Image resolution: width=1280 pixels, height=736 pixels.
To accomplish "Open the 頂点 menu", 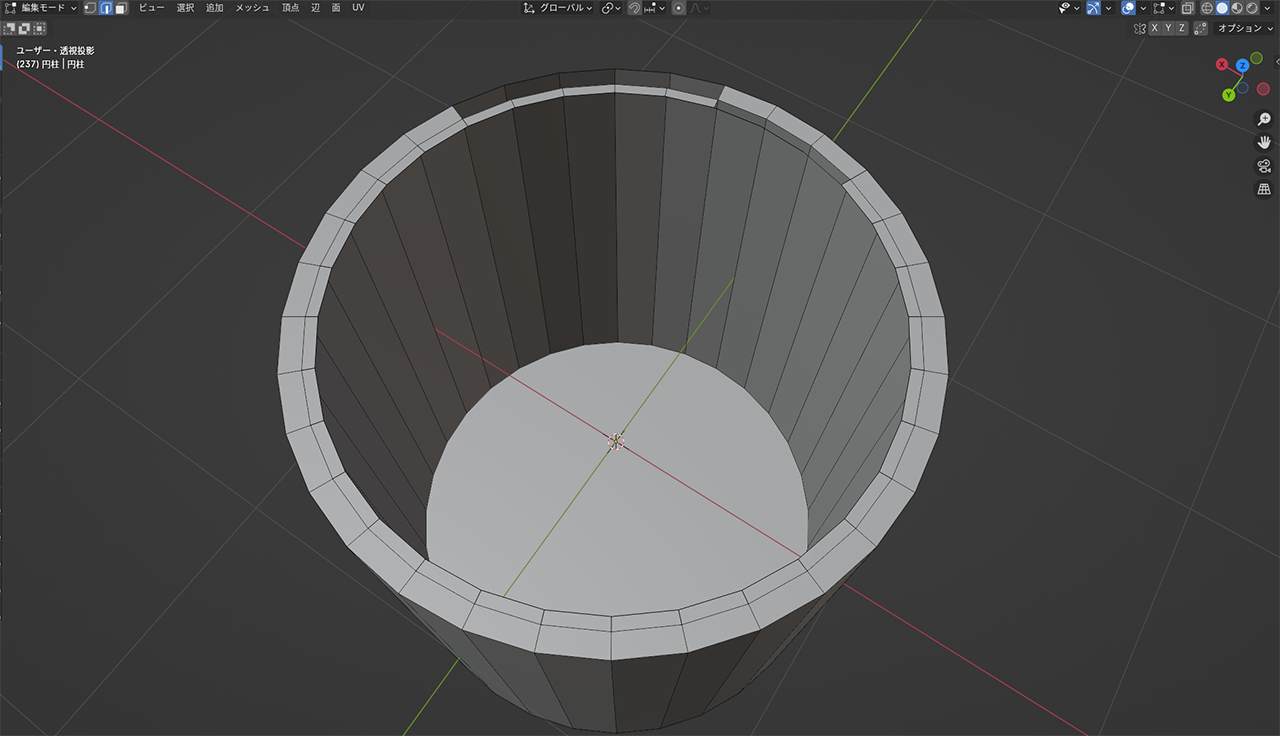I will pos(290,8).
